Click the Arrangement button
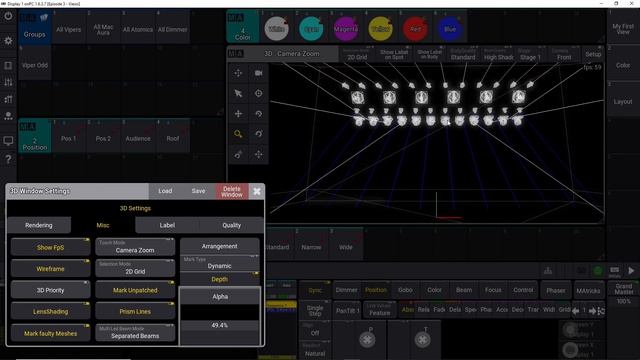640x360 pixels. coord(220,246)
